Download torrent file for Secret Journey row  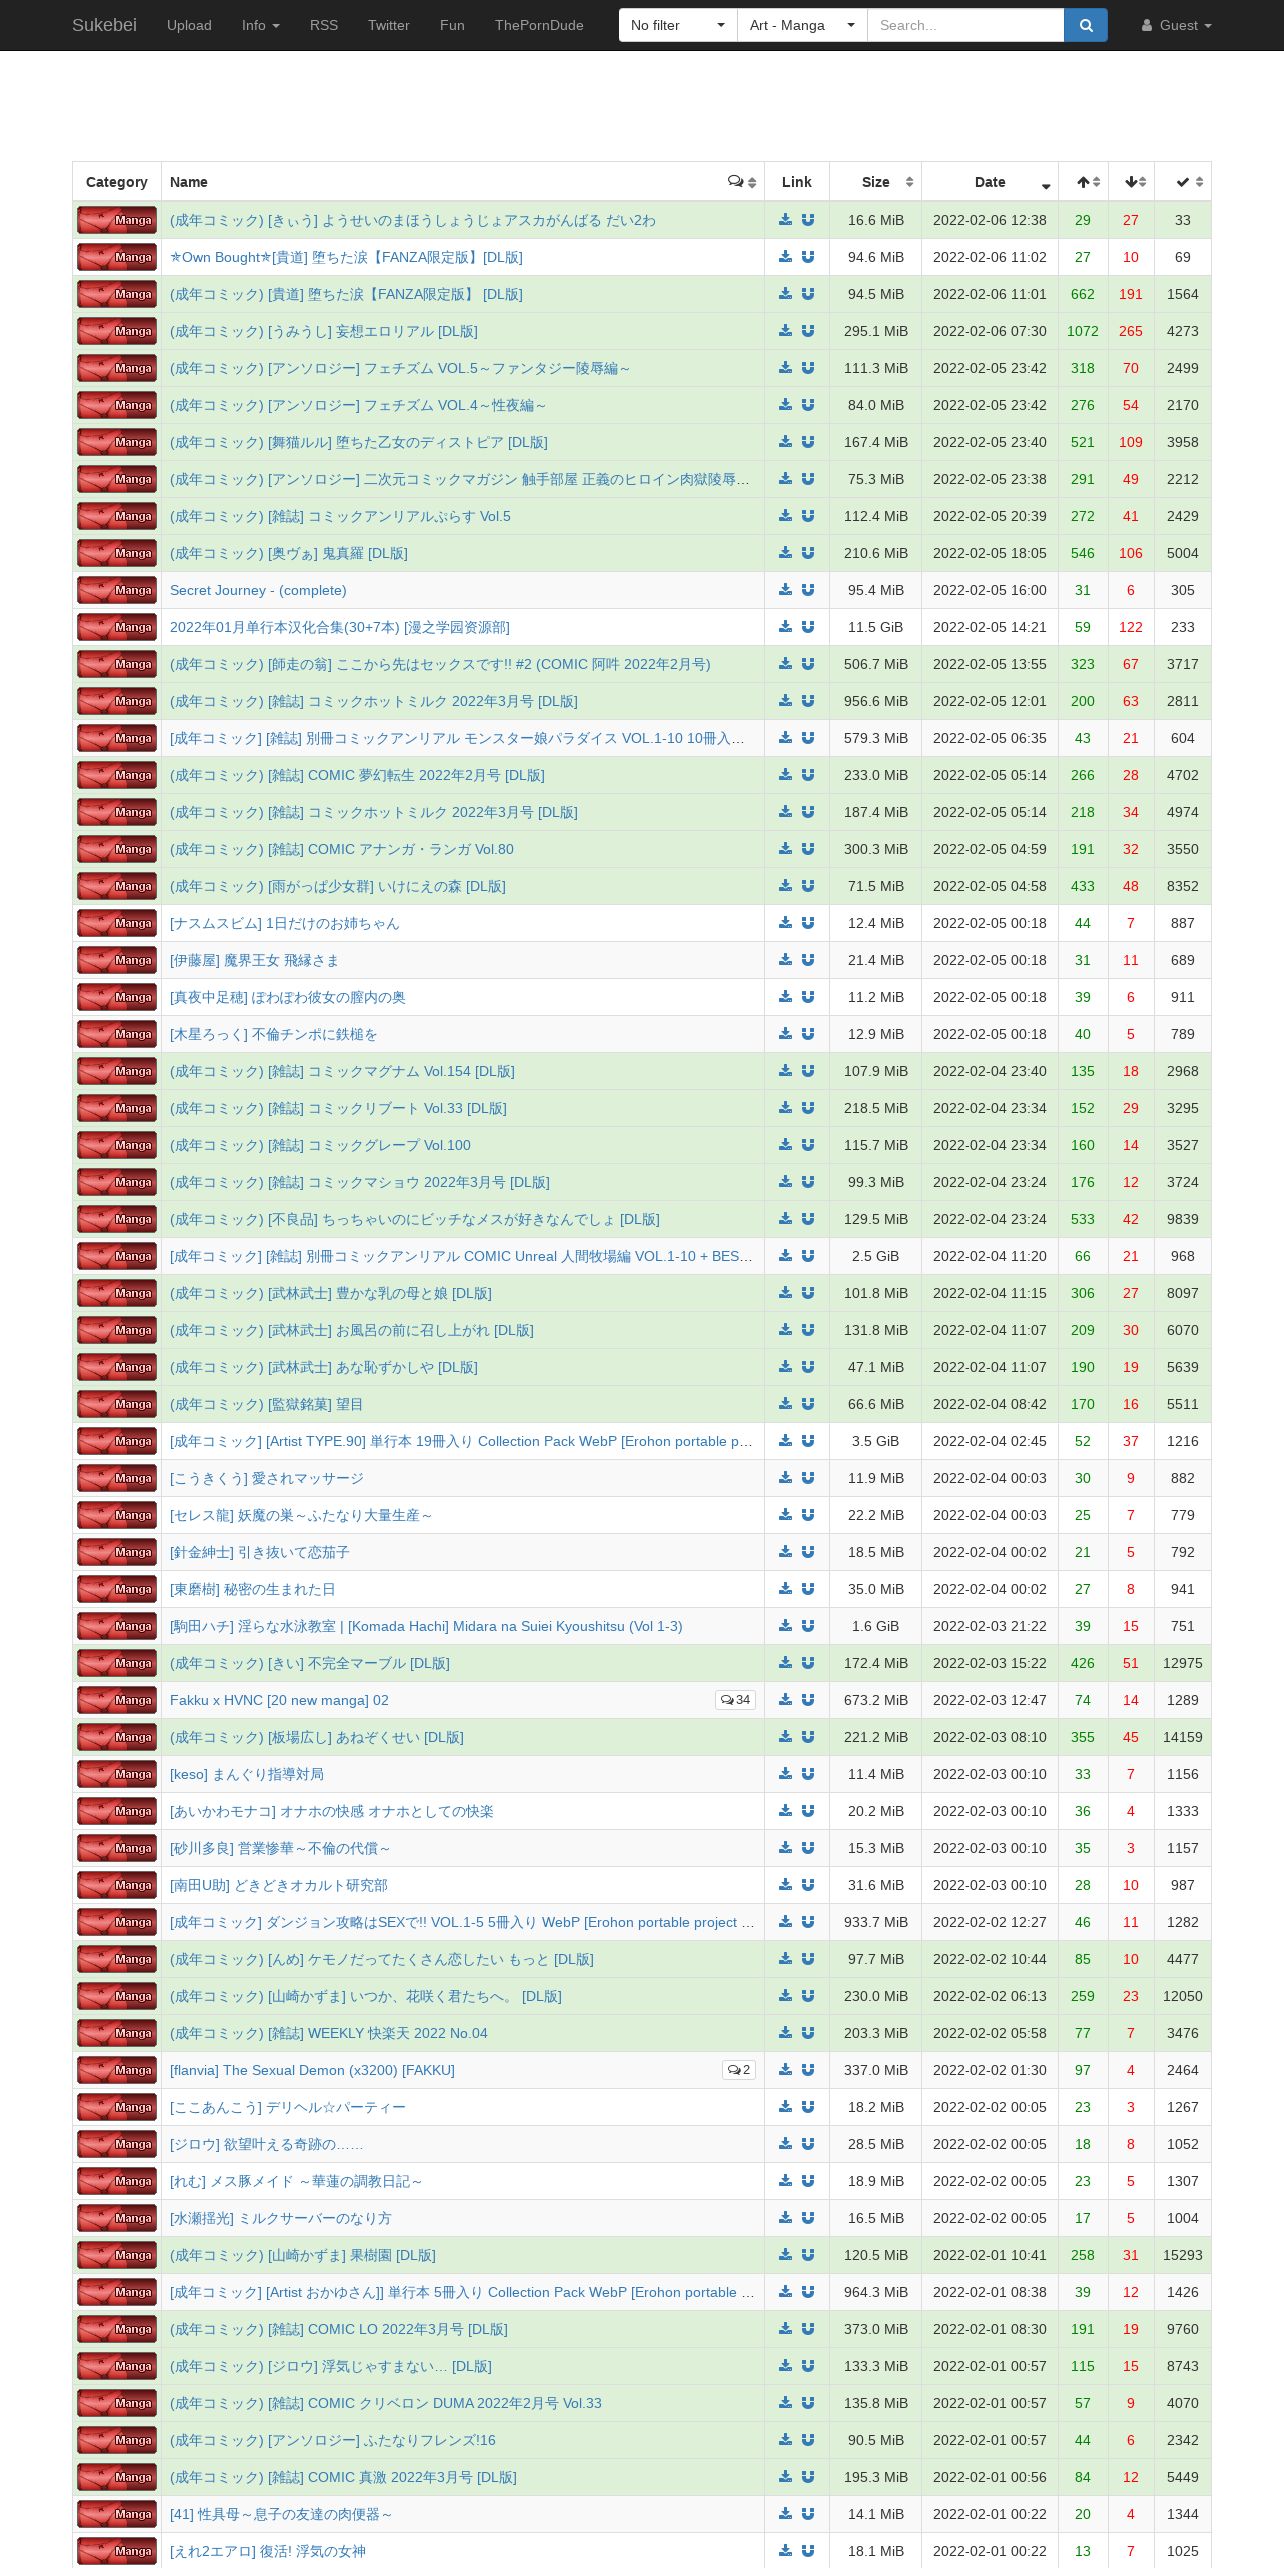pyautogui.click(x=785, y=590)
